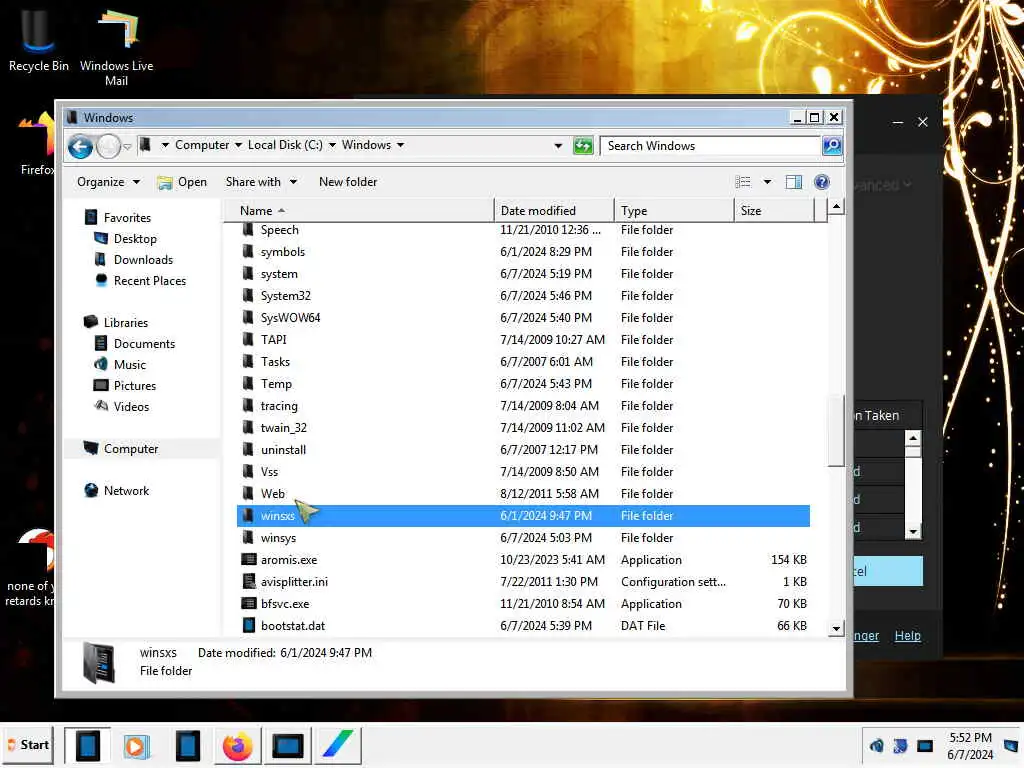Select Libraries in navigation pane
This screenshot has height=768, width=1024.
pos(125,323)
